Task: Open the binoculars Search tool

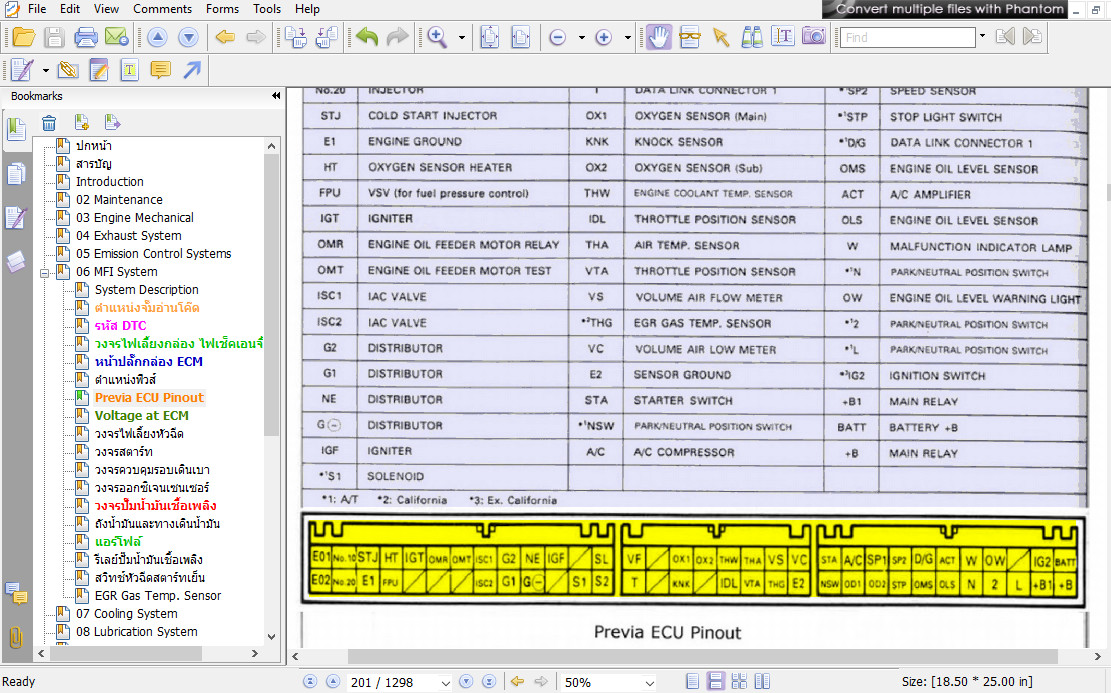Action: 752,38
